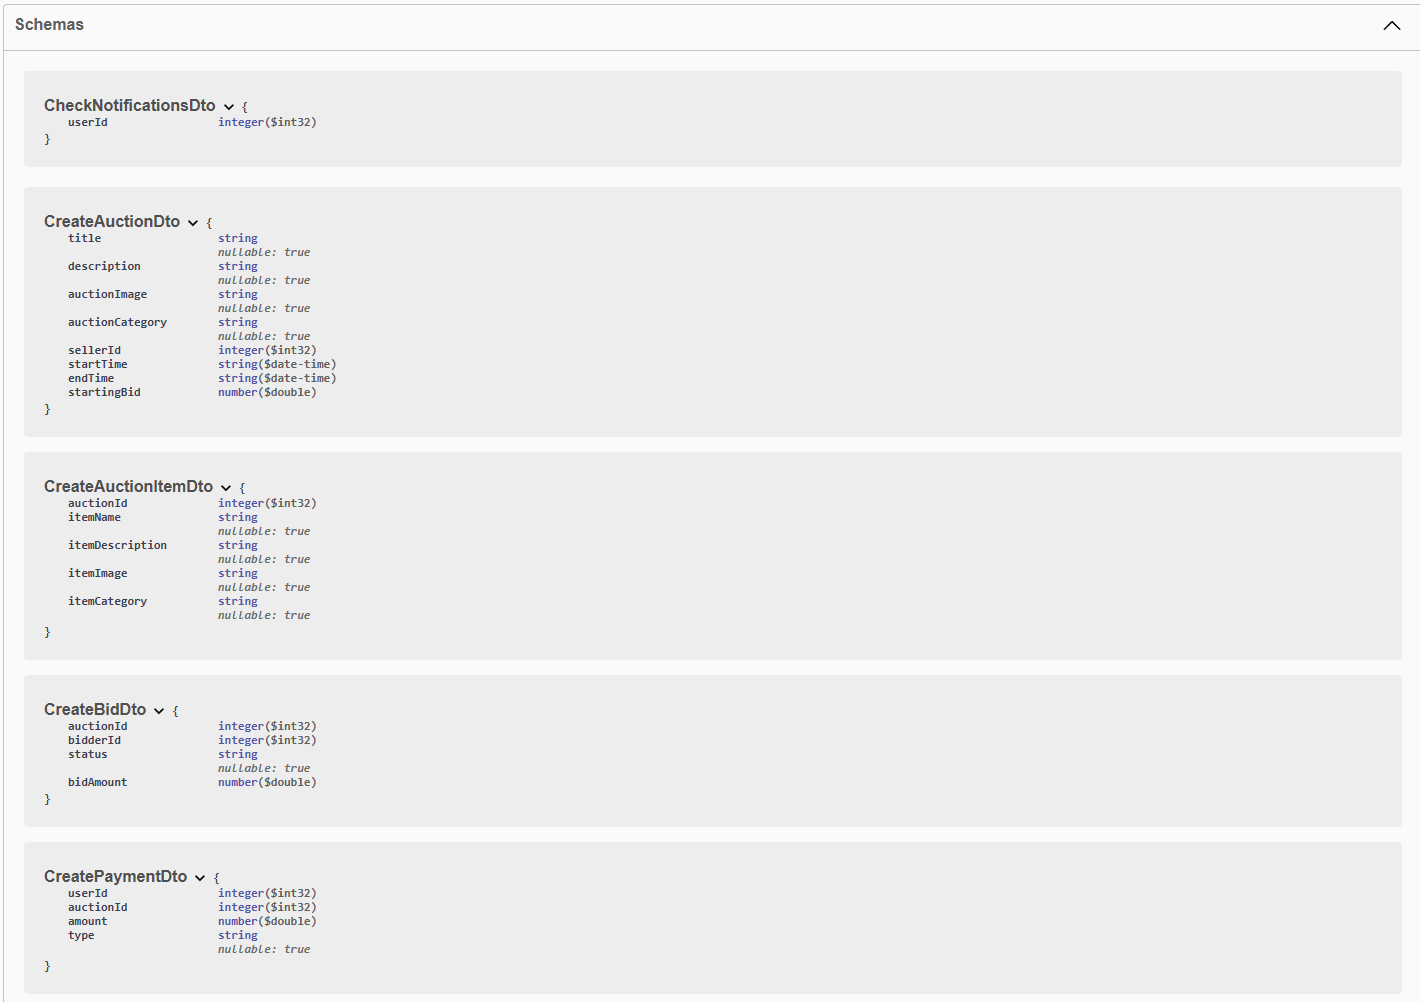Click the CreateAuctionItemDto schema title

pyautogui.click(x=128, y=486)
